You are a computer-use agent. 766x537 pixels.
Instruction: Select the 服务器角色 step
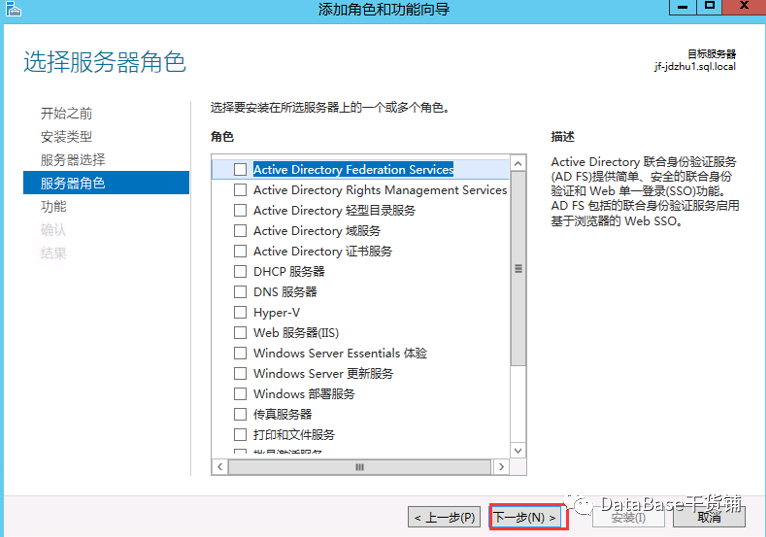pos(106,183)
